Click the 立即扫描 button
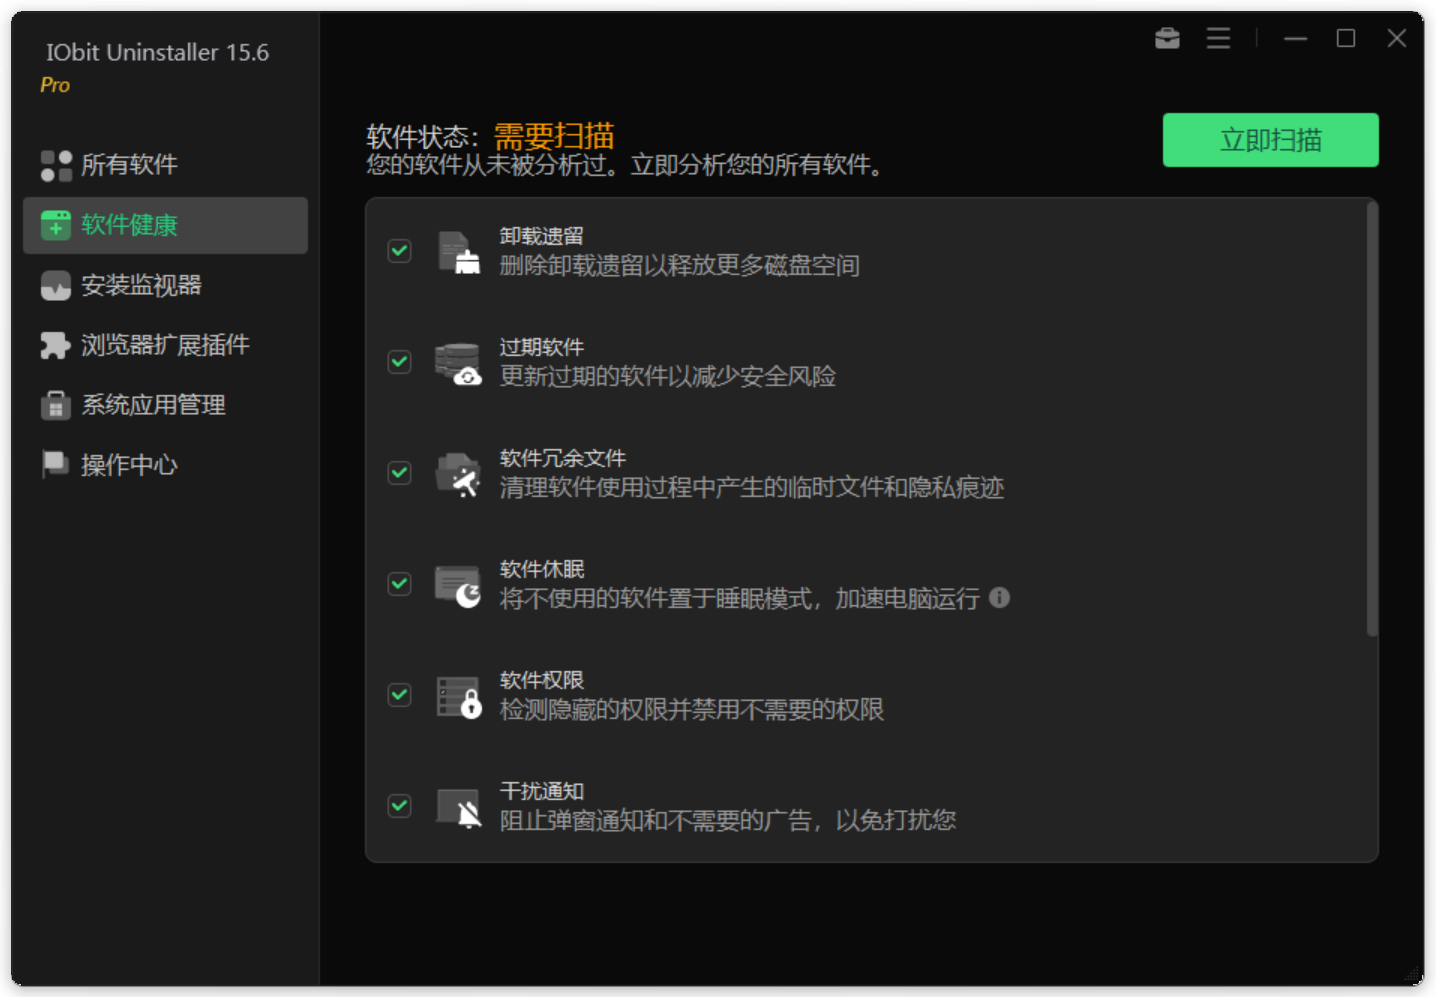 pos(1270,140)
